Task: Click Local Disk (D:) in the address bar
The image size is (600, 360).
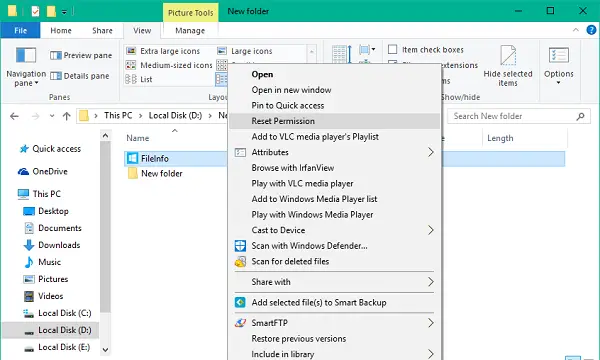Action: [x=175, y=116]
